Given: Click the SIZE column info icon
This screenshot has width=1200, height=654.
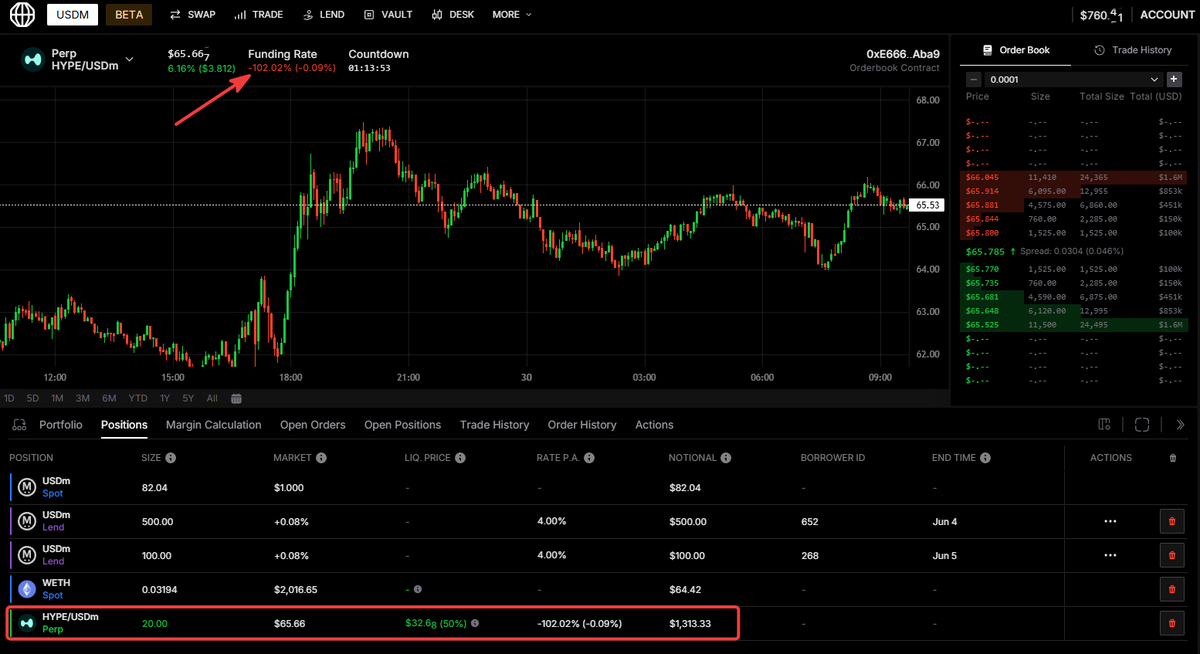Looking at the screenshot, I should 171,458.
